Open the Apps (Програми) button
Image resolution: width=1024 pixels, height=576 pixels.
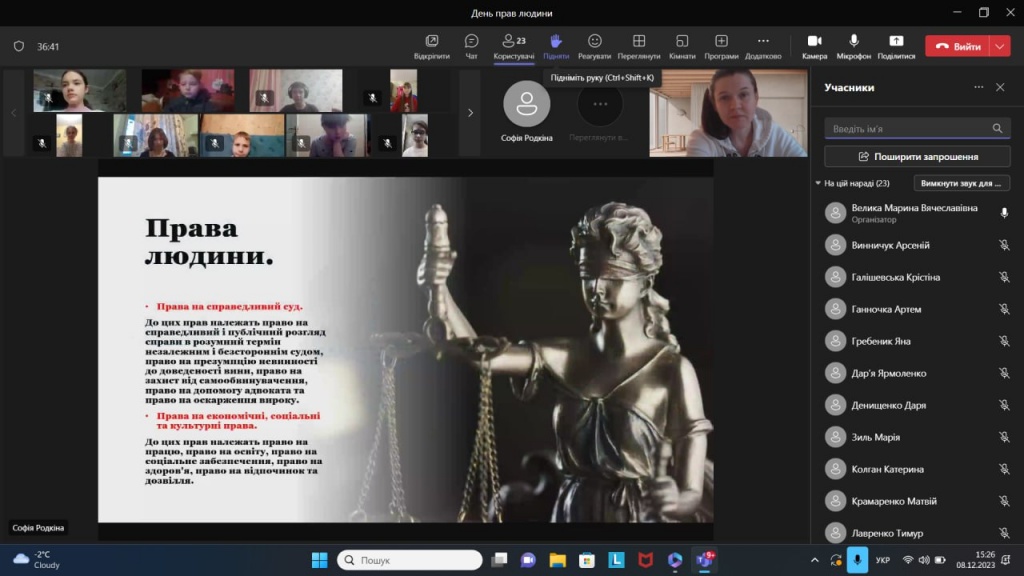(721, 46)
